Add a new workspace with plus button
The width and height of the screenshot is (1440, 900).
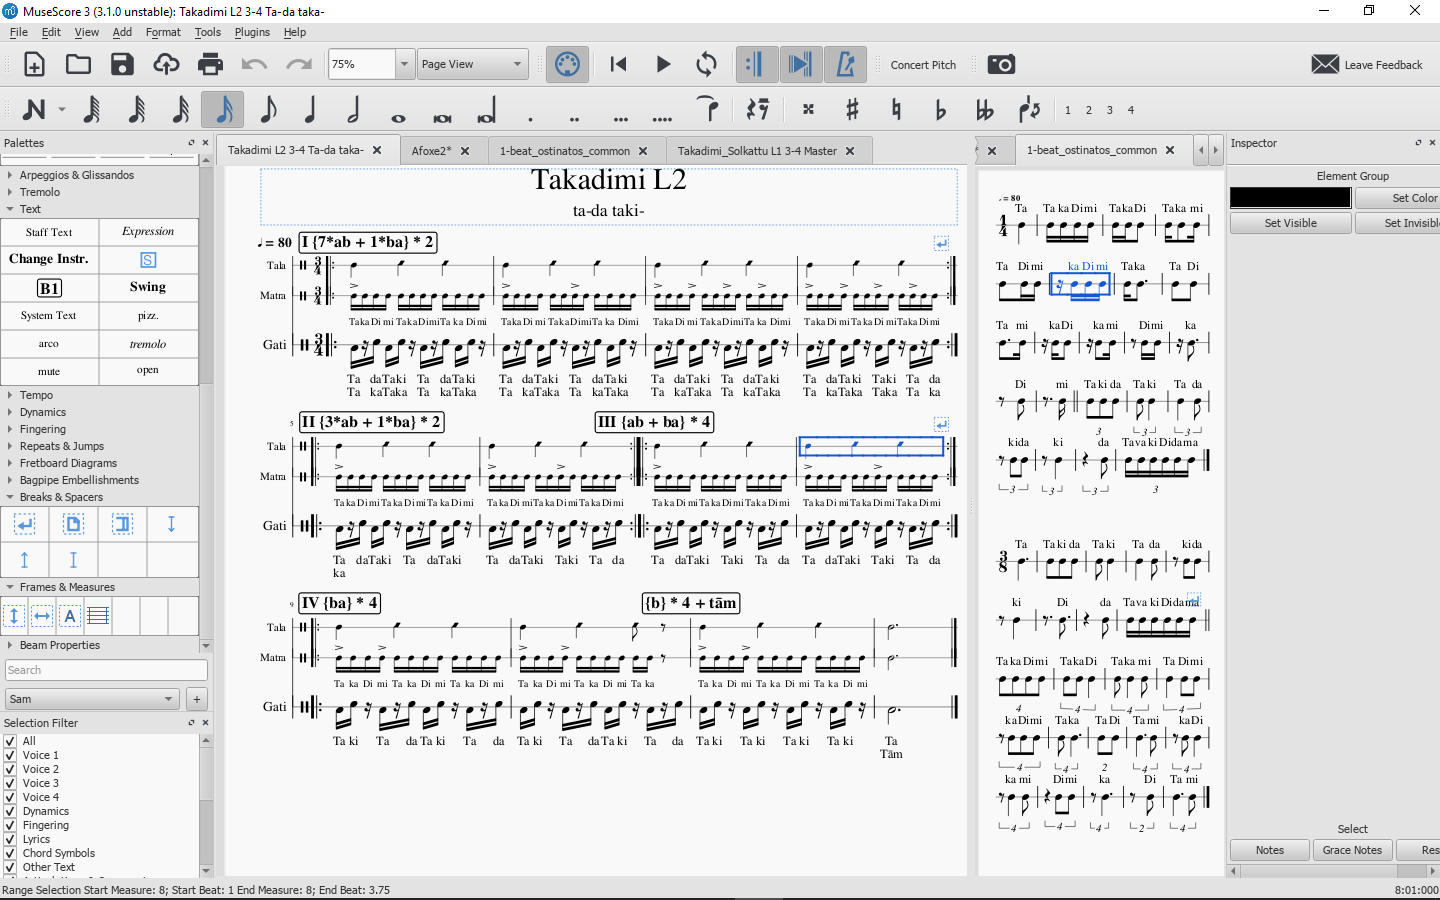click(197, 699)
